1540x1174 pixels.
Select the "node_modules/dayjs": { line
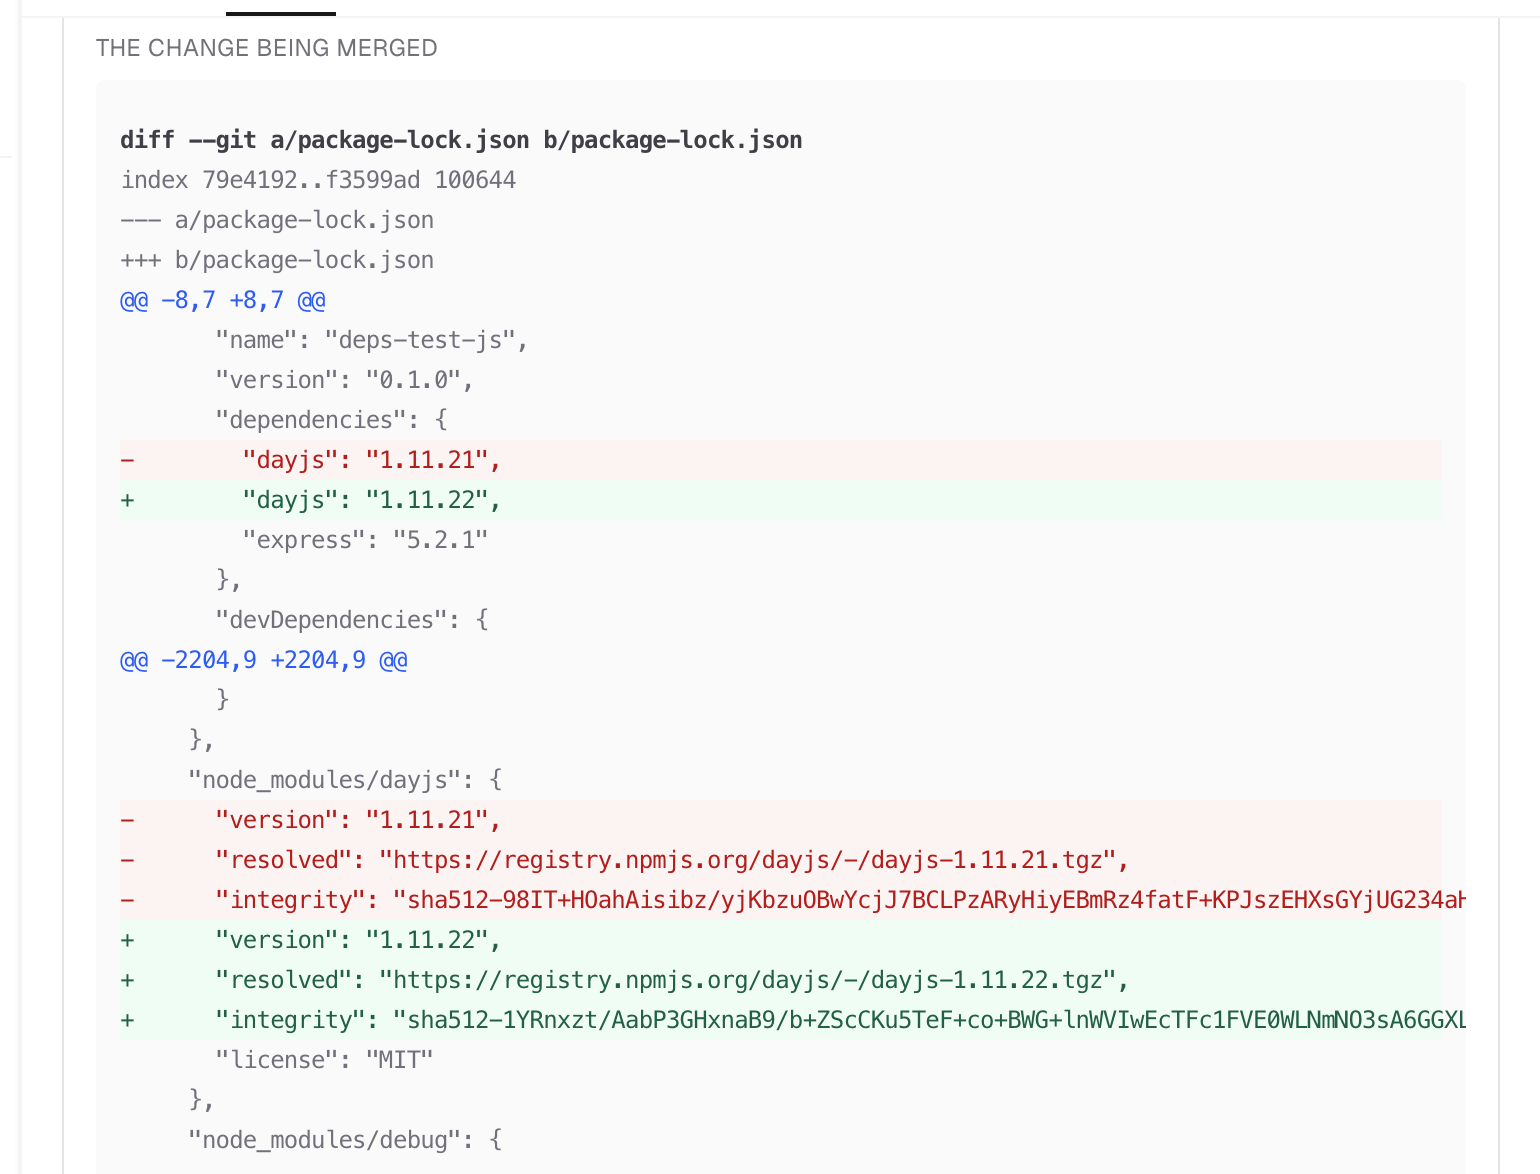345,780
